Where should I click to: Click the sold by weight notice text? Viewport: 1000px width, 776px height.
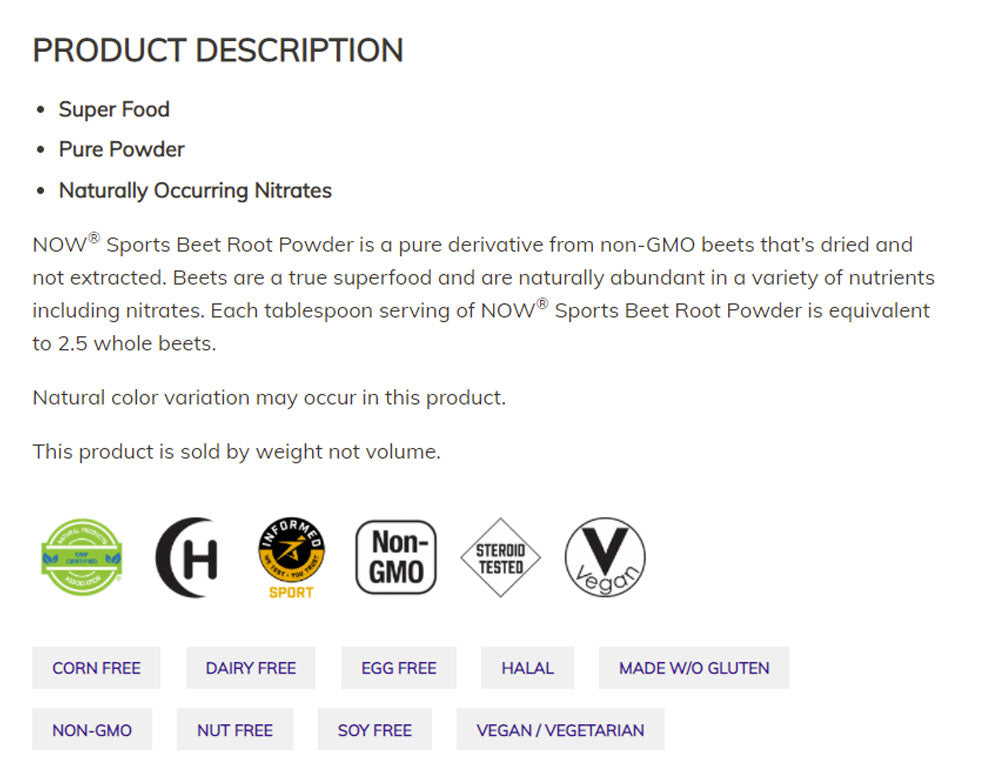(x=236, y=451)
